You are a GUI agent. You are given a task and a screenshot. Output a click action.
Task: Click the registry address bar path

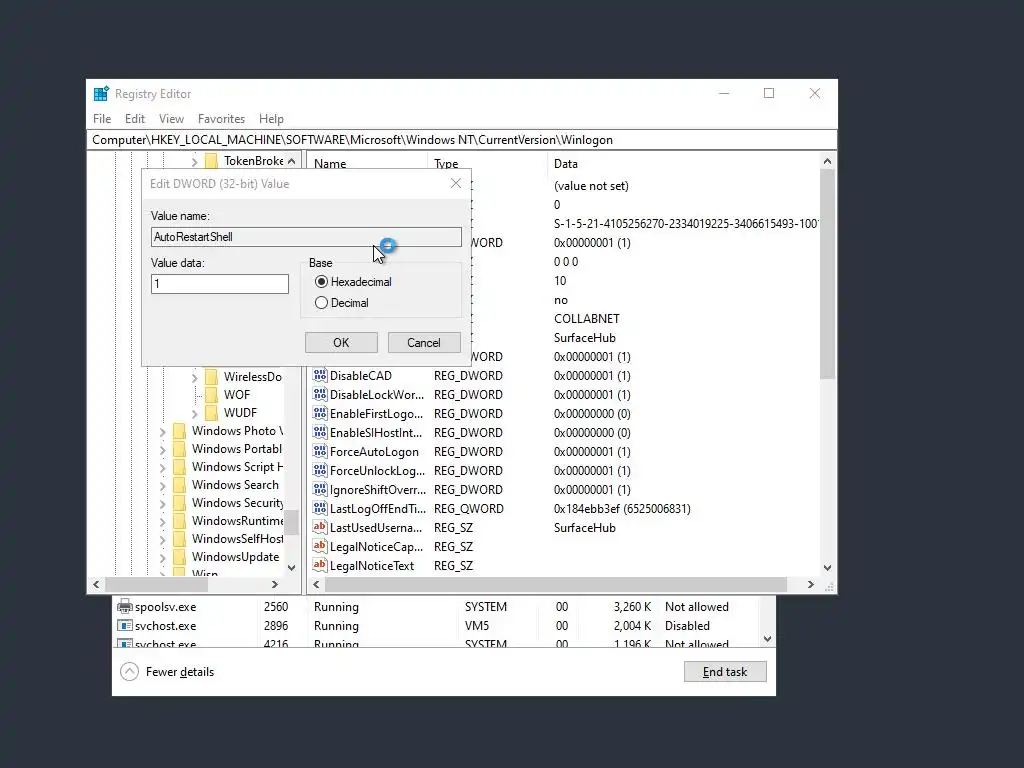point(462,140)
